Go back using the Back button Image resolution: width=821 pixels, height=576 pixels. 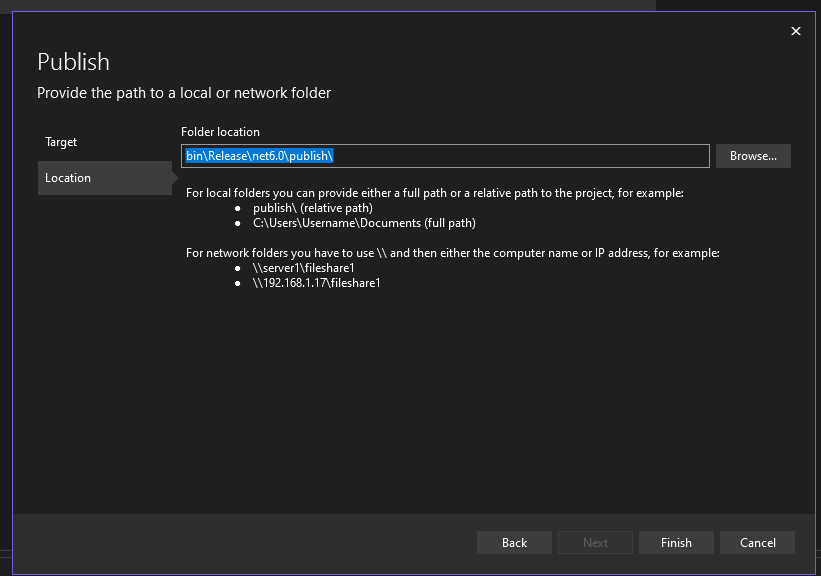[x=514, y=542]
